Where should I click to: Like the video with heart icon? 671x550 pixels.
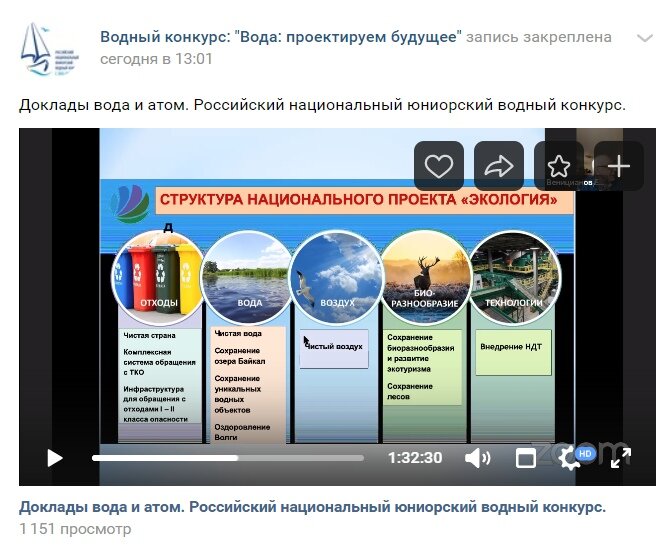coord(439,166)
